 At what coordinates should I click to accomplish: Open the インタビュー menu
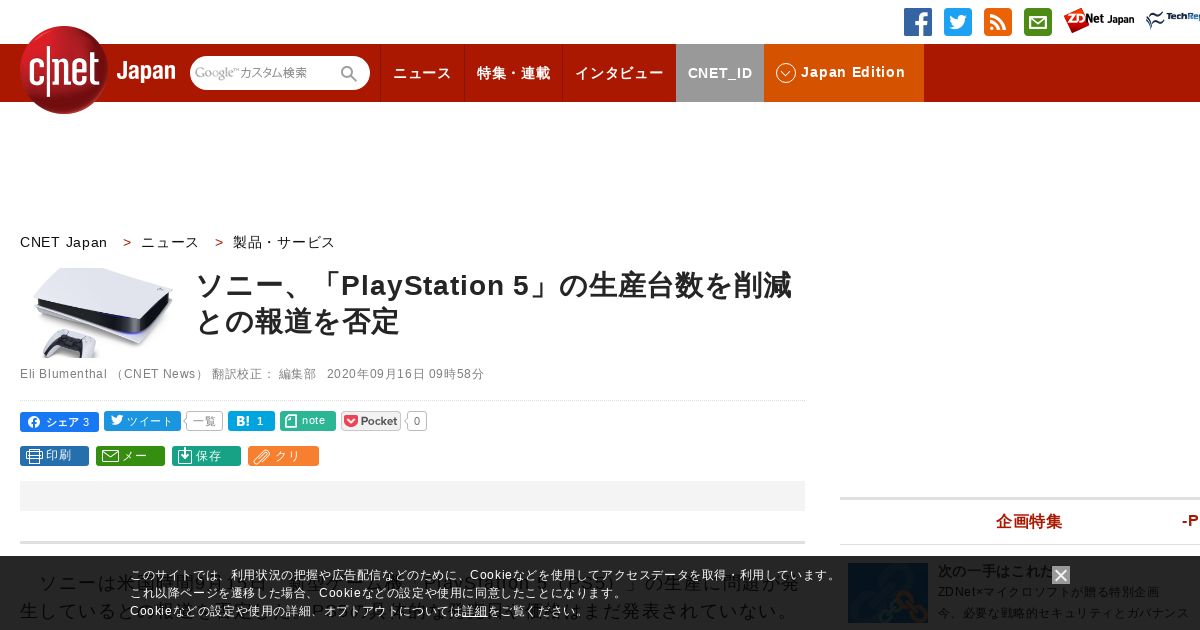[619, 73]
